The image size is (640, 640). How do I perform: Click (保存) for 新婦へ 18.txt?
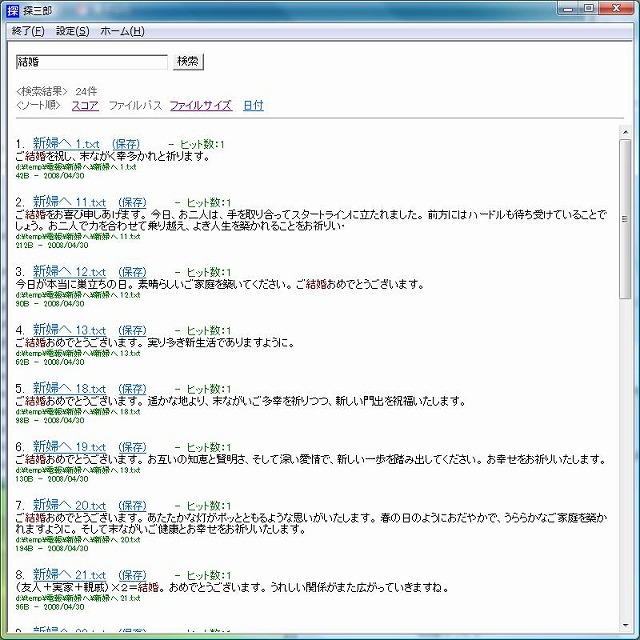tap(132, 389)
